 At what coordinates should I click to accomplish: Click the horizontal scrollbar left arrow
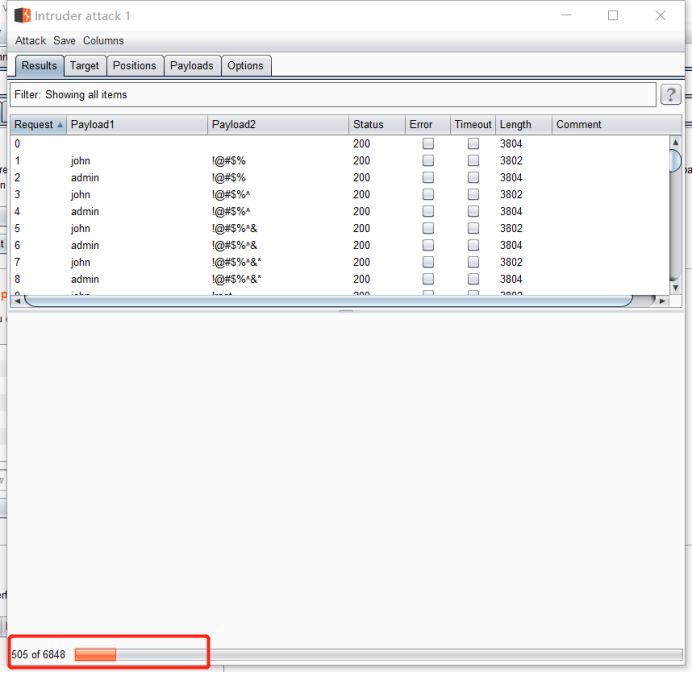17,301
